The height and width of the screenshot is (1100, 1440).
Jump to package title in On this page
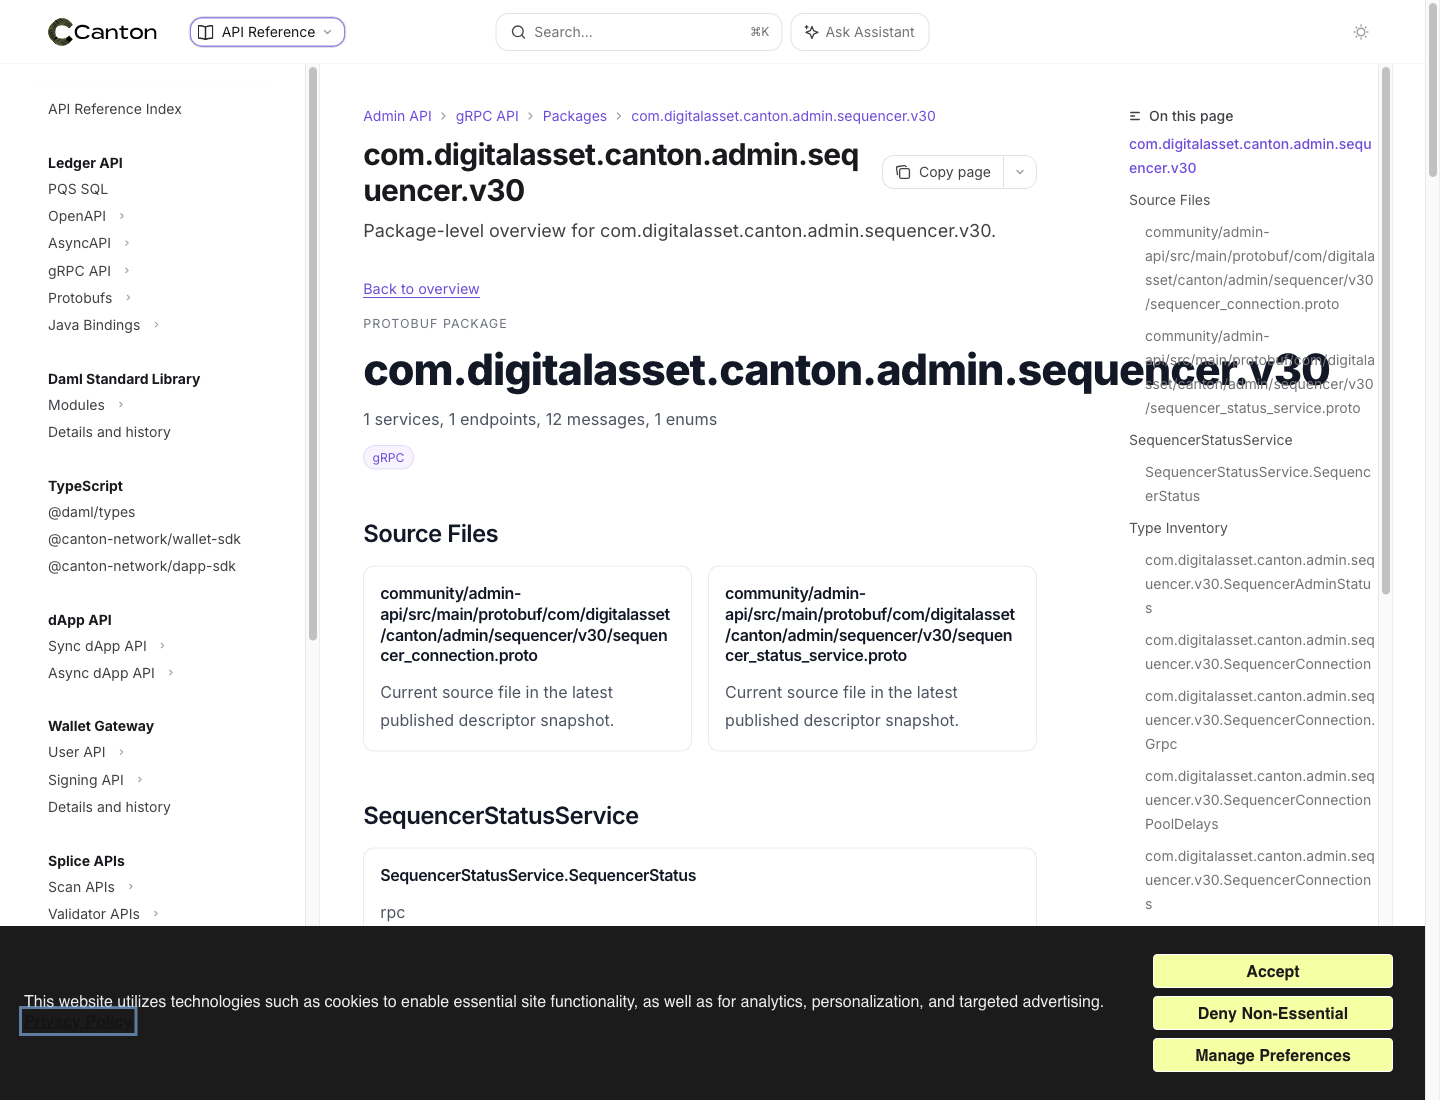tap(1250, 156)
